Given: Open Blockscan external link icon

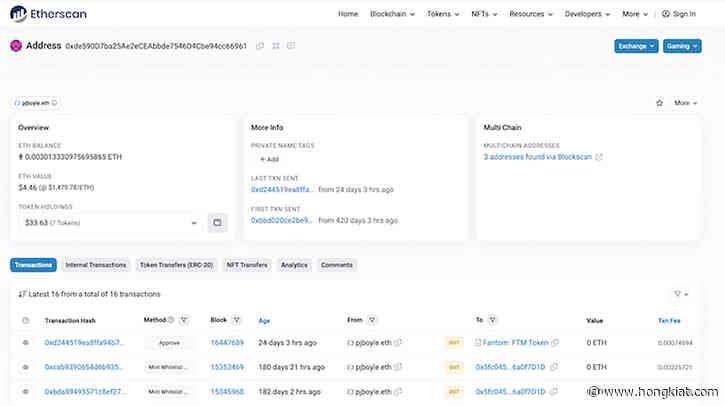Looking at the screenshot, I should 599,157.
